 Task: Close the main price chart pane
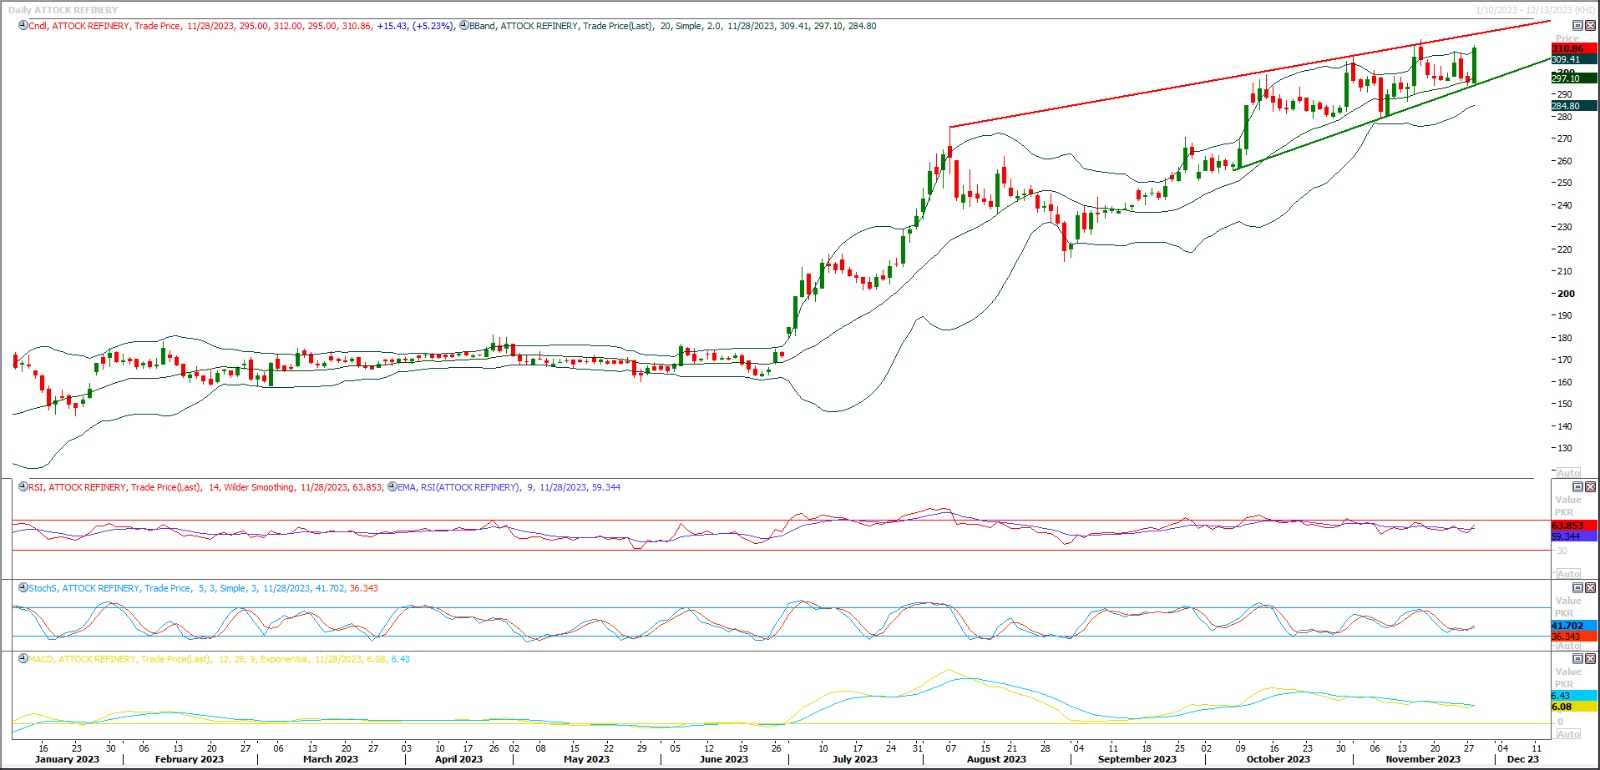pyautogui.click(x=1590, y=26)
